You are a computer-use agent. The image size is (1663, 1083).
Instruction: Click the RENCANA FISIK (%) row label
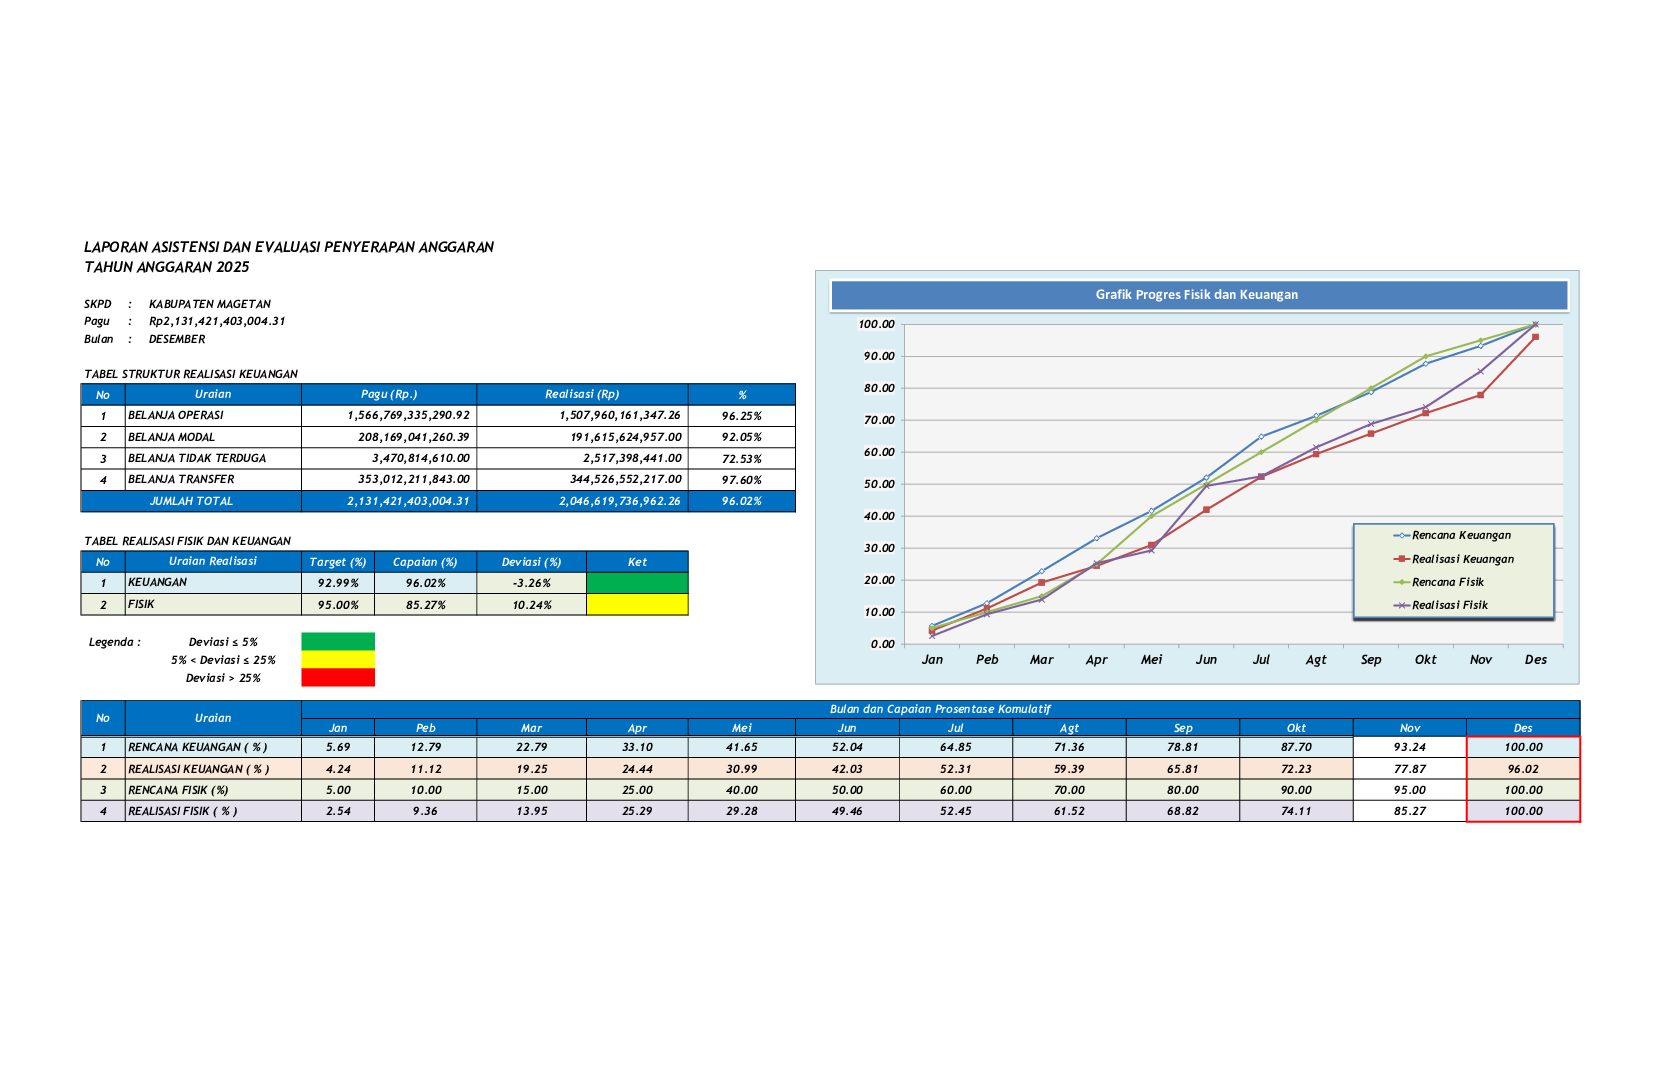(x=178, y=790)
